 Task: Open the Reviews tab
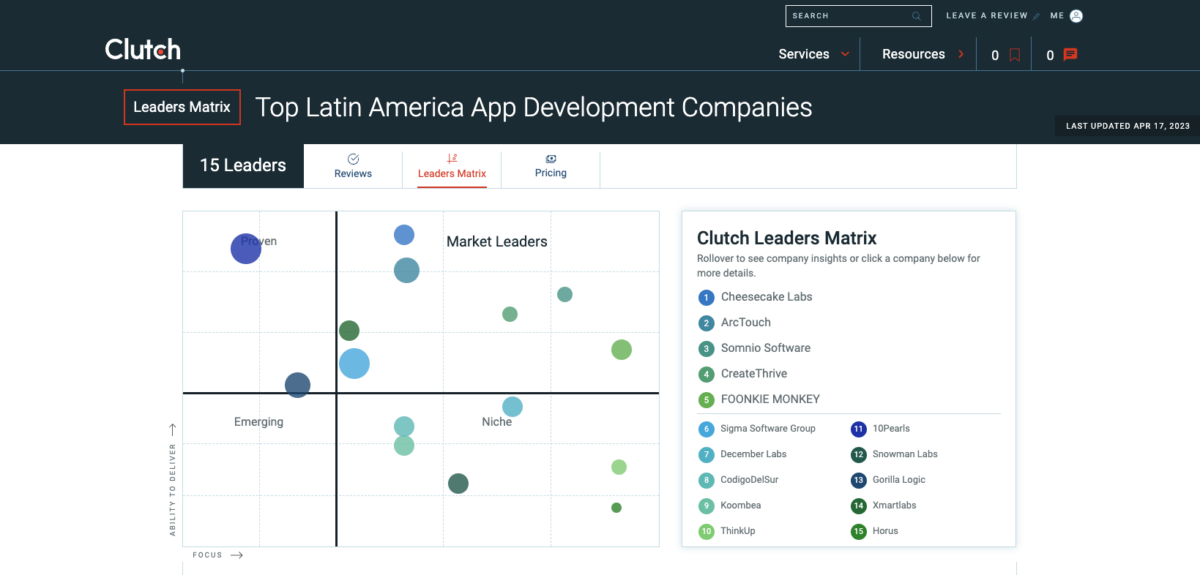(353, 165)
